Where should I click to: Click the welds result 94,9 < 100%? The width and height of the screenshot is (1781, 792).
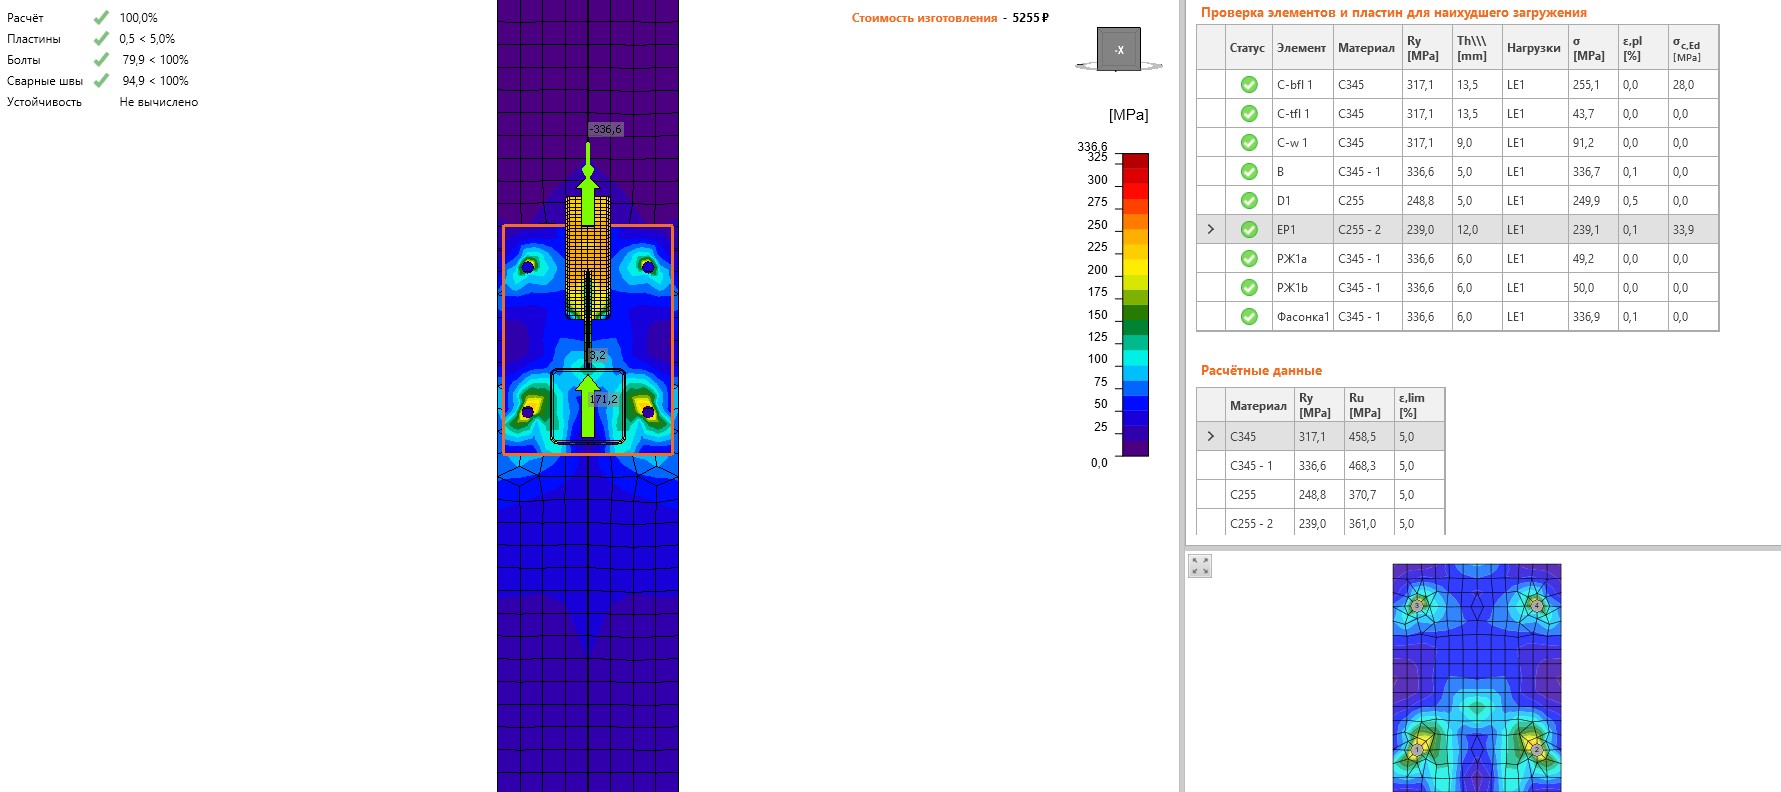click(155, 81)
